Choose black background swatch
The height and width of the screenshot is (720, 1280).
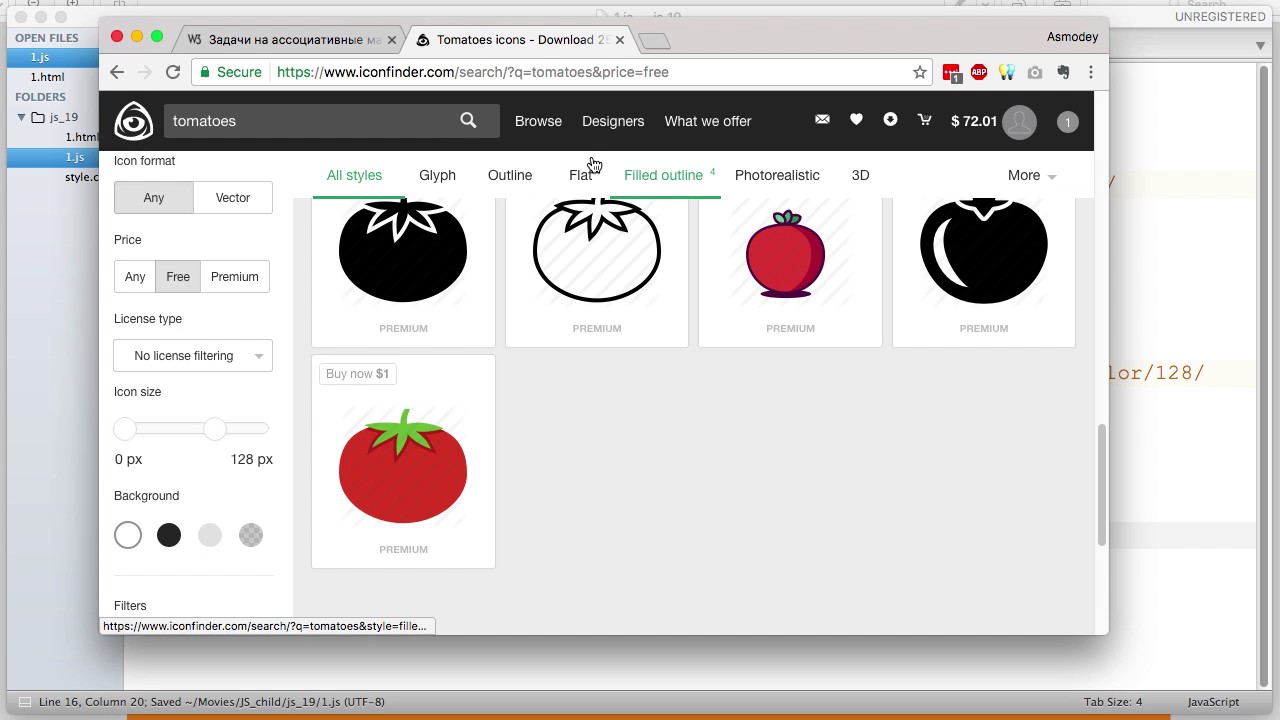click(x=169, y=535)
